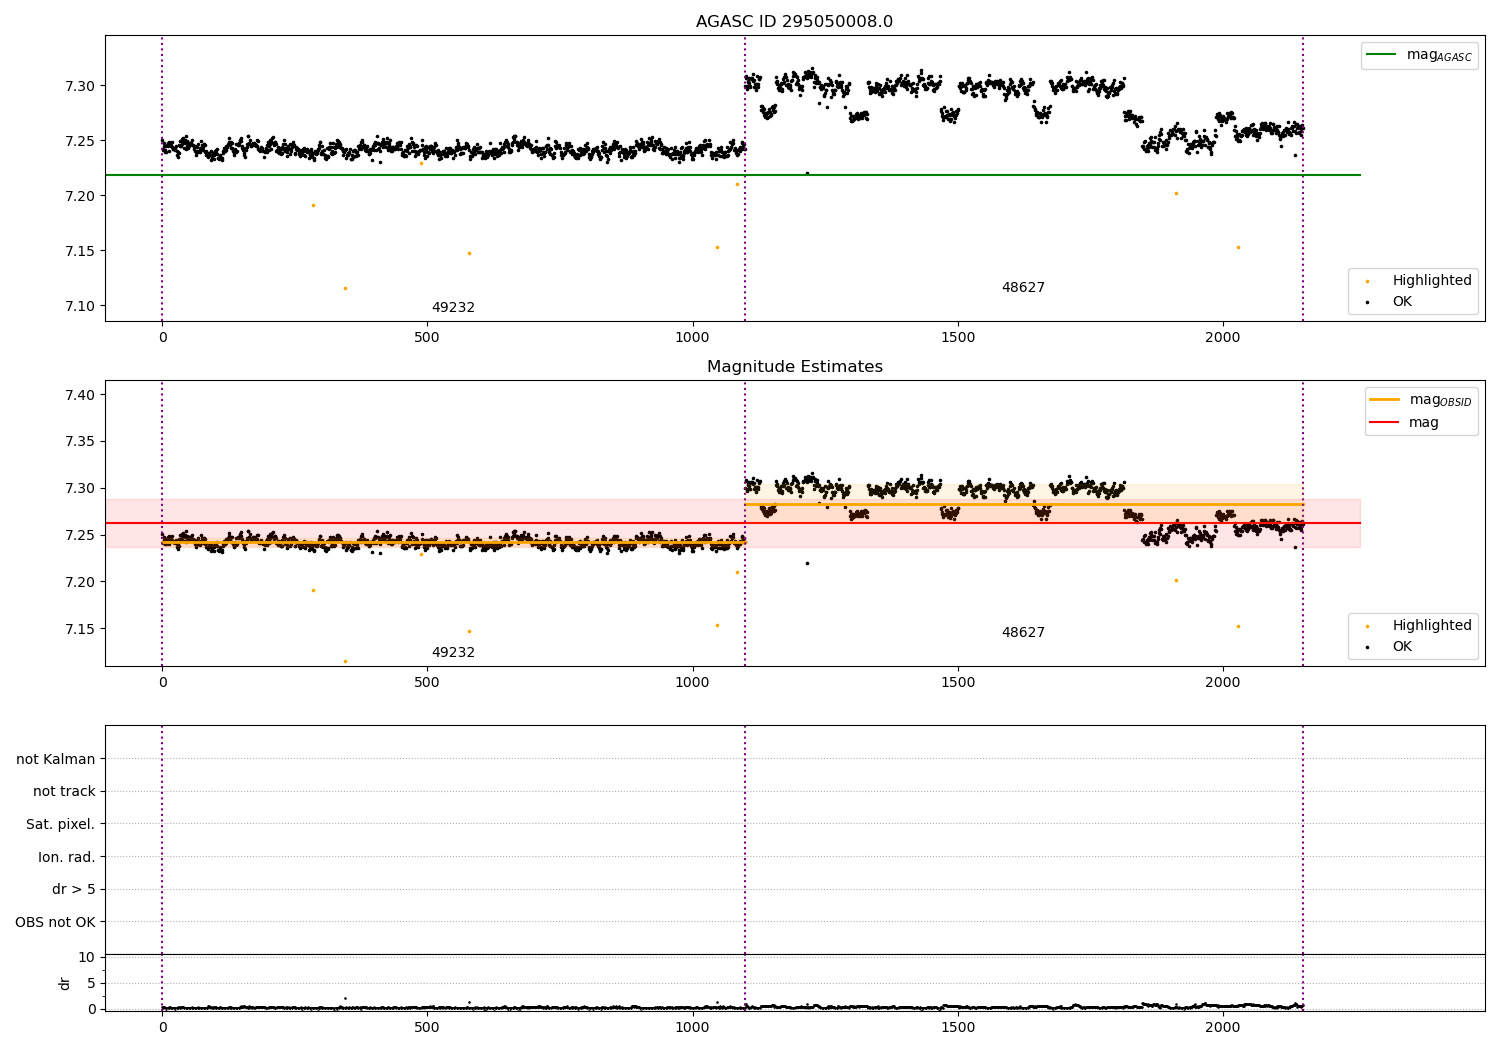Select the mag AGASC legend entry label
1500x1050 pixels.
1439,55
